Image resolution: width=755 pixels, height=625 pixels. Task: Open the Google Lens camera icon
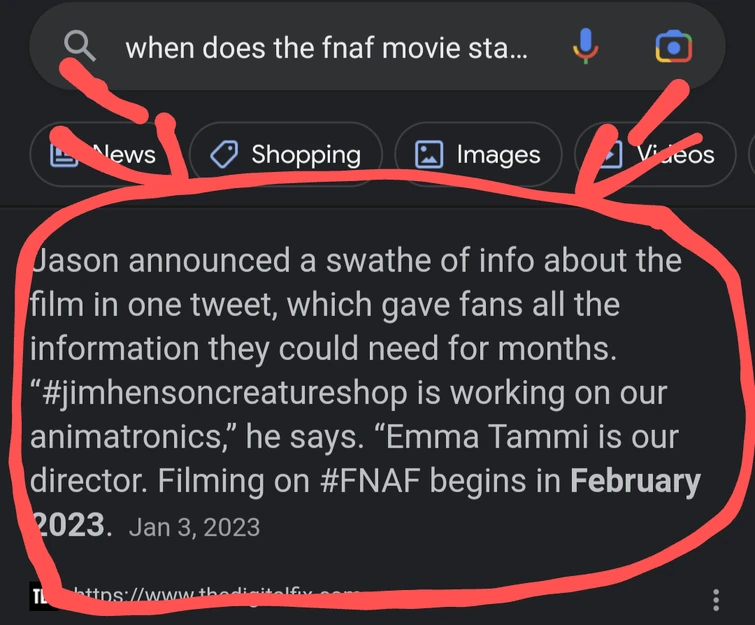coord(673,46)
